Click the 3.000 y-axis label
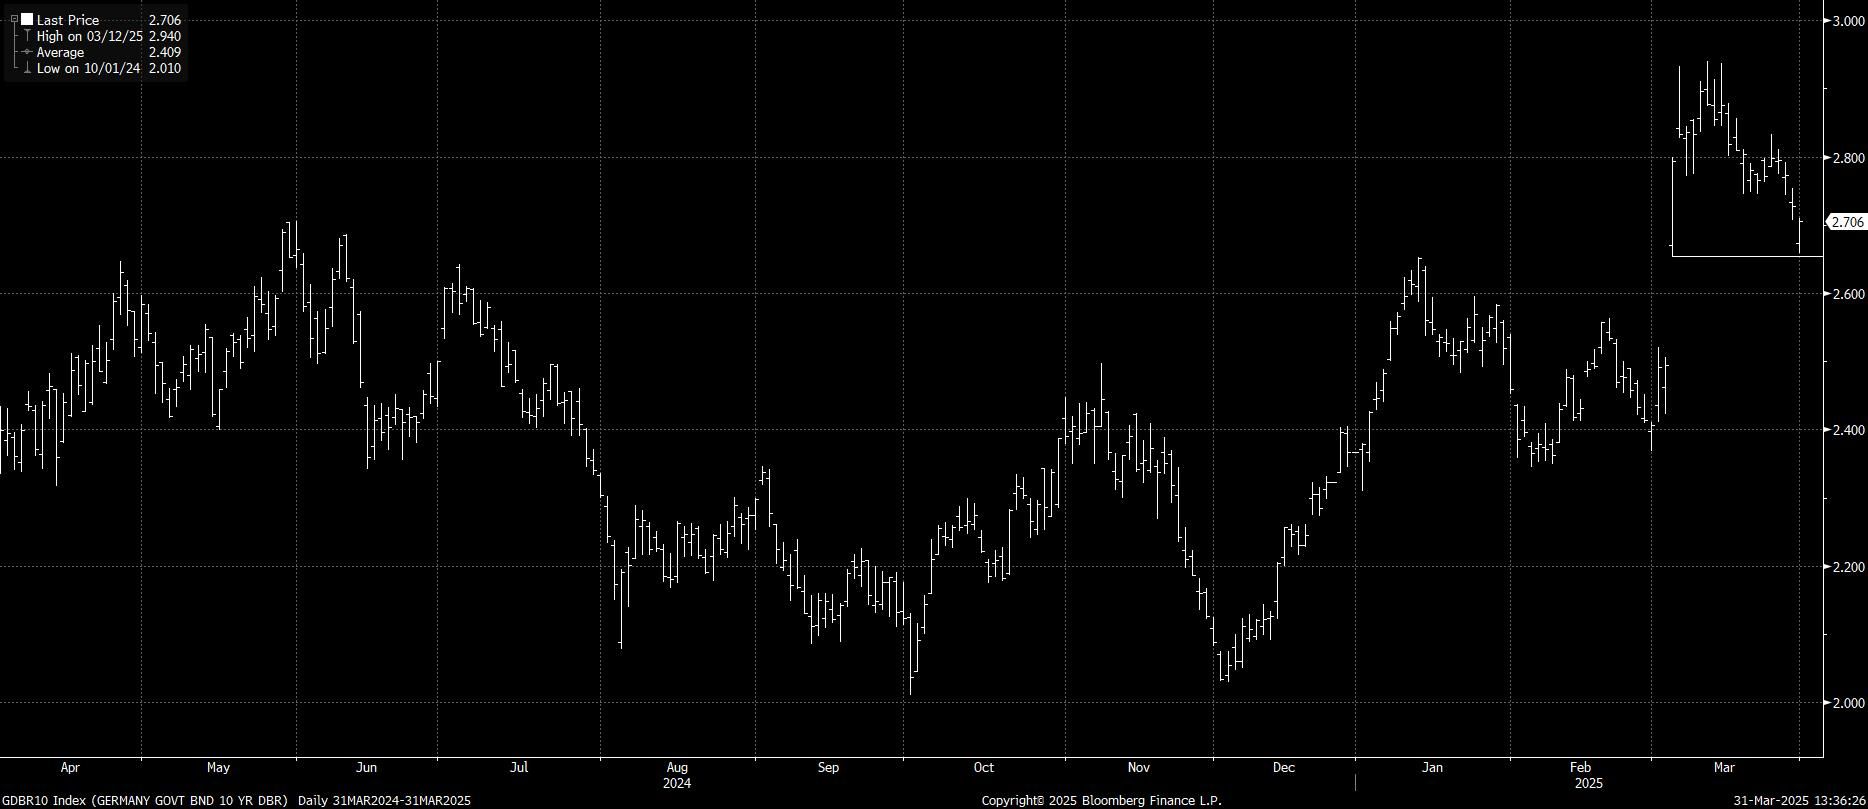The image size is (1868, 809). 1847,21
